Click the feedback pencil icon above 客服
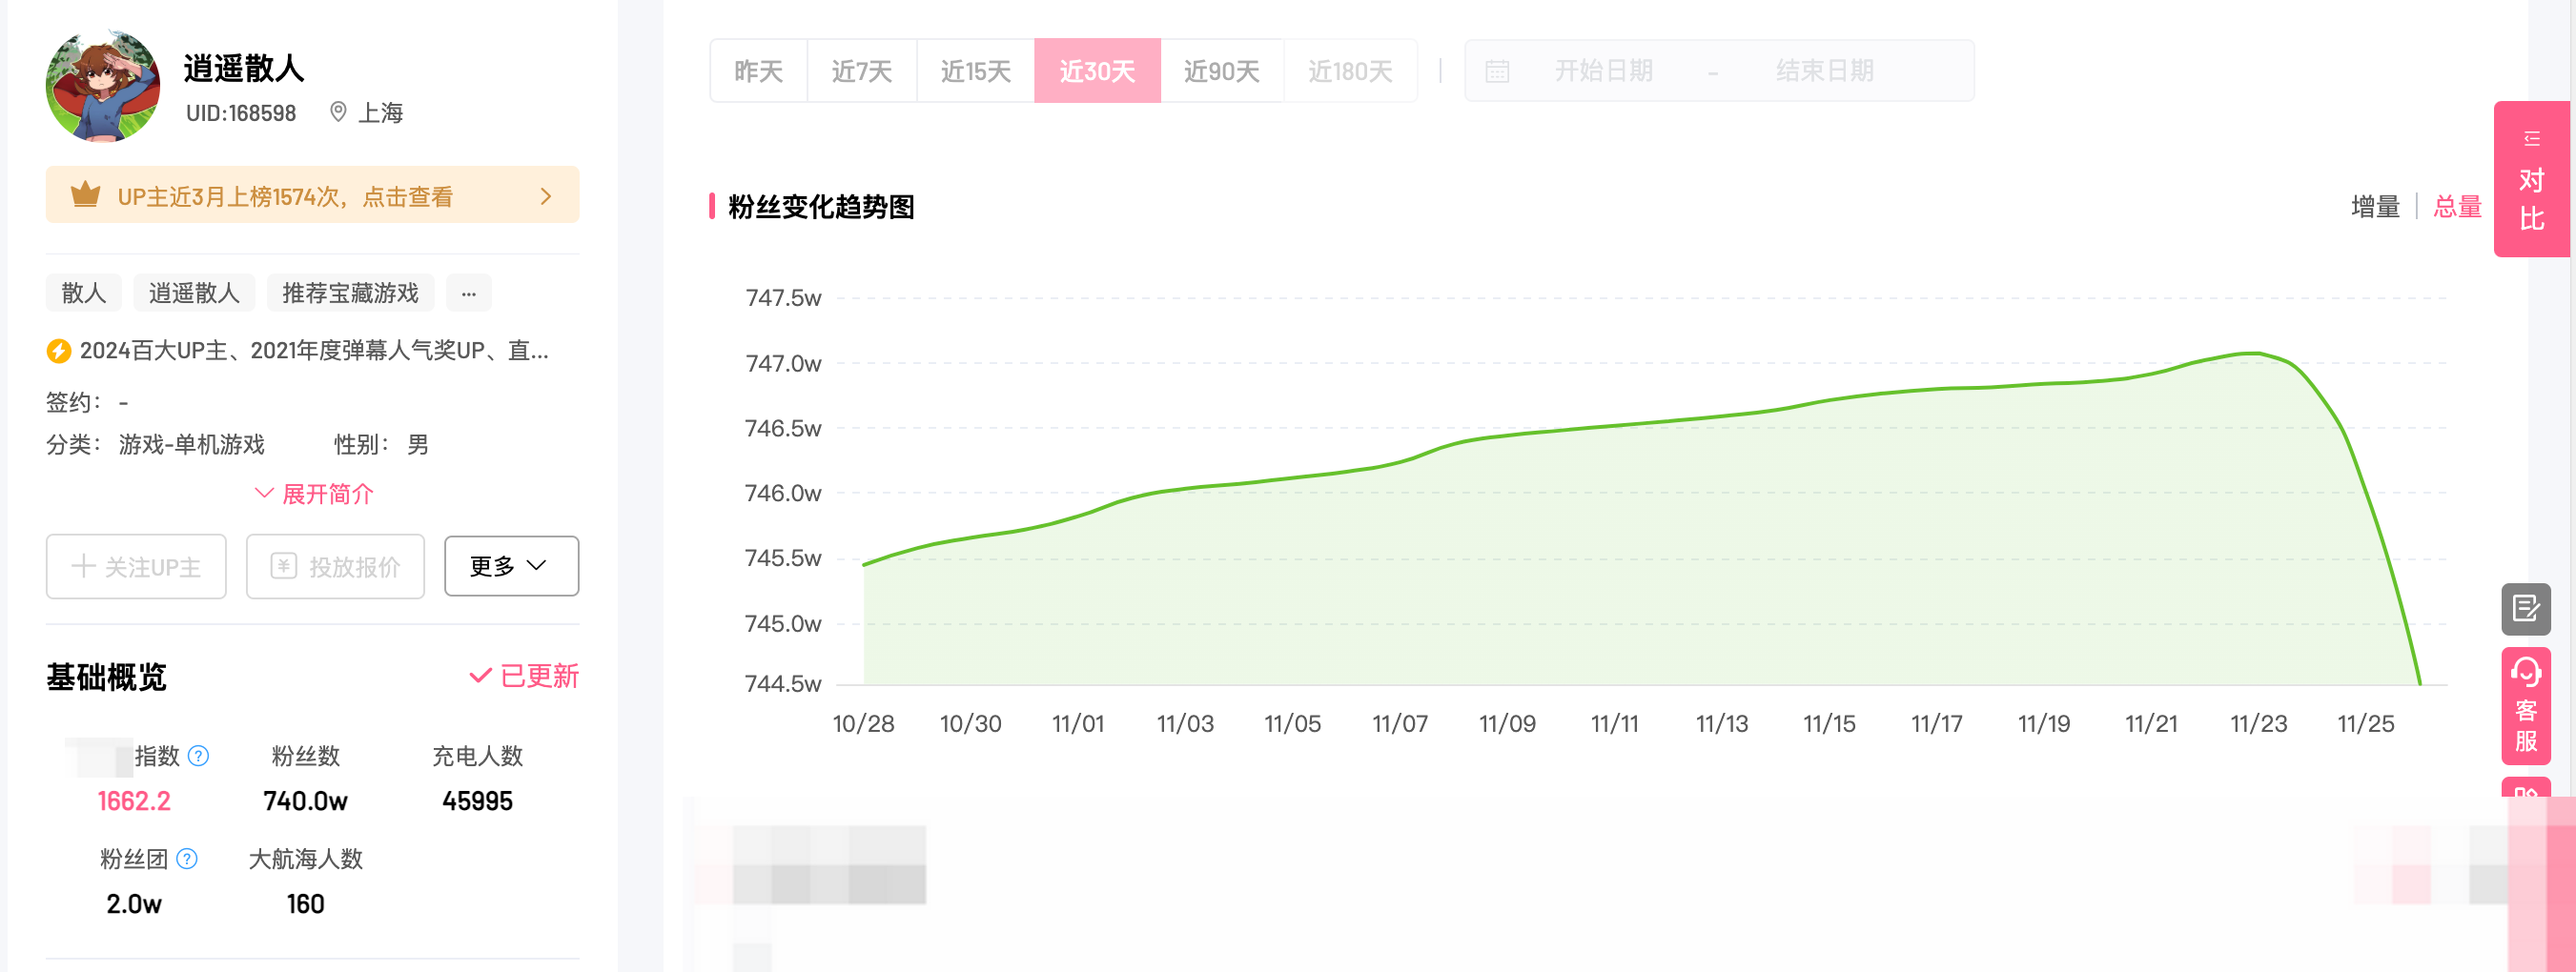 click(2527, 606)
